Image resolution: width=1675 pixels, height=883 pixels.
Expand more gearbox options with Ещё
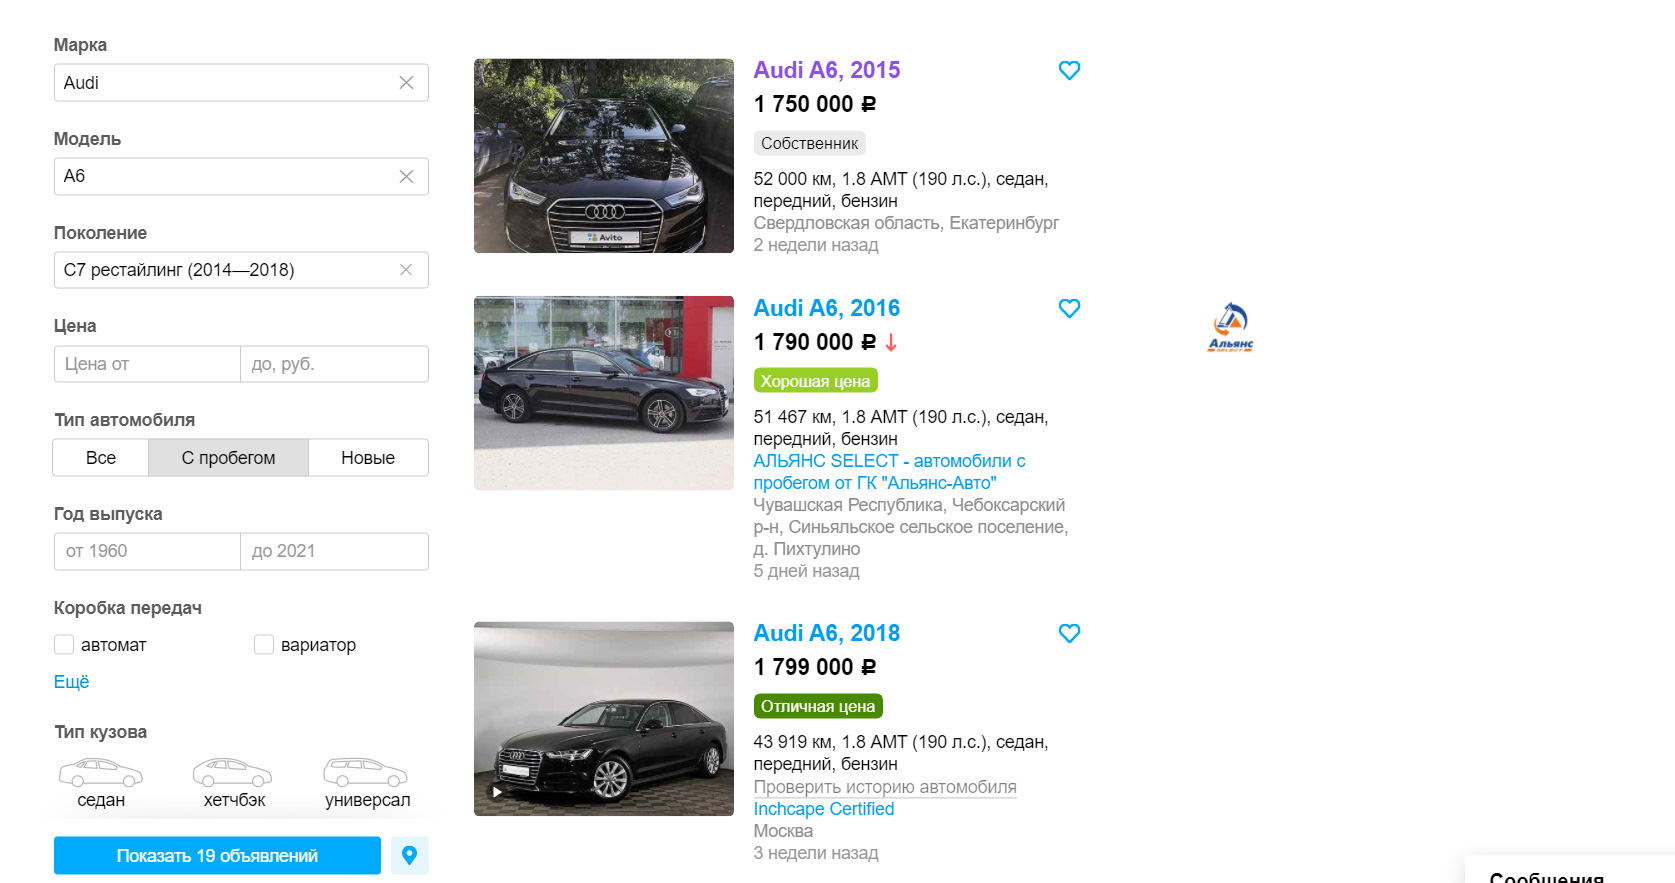click(x=71, y=682)
